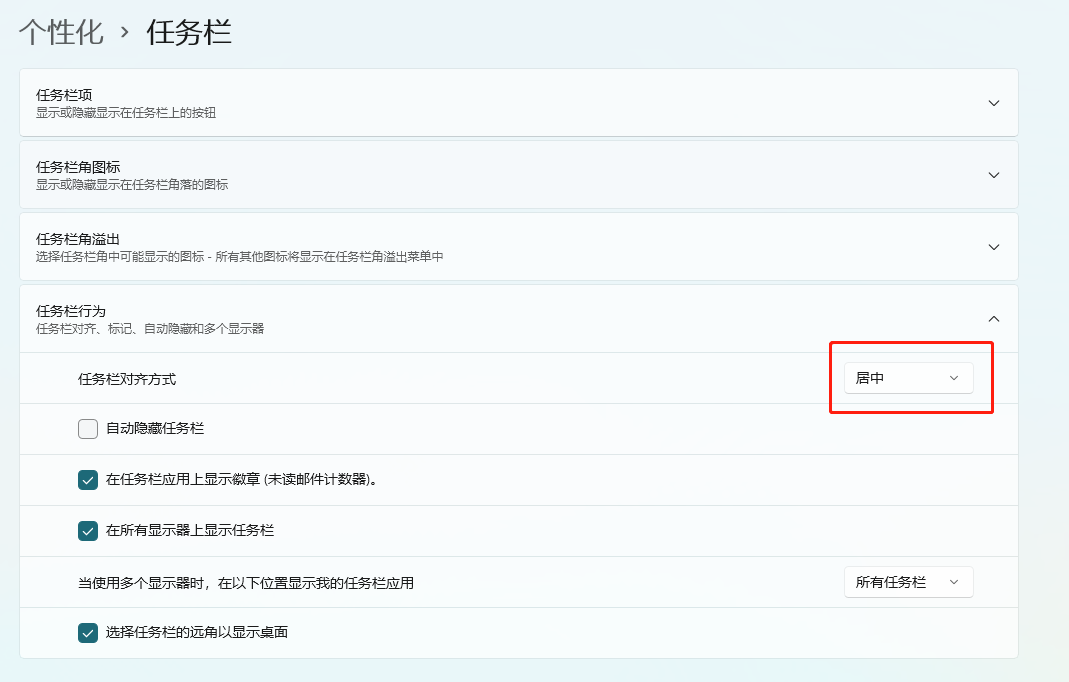
Task: Disable 在所有显示器上显示任务栏 checkbox
Action: [88, 531]
